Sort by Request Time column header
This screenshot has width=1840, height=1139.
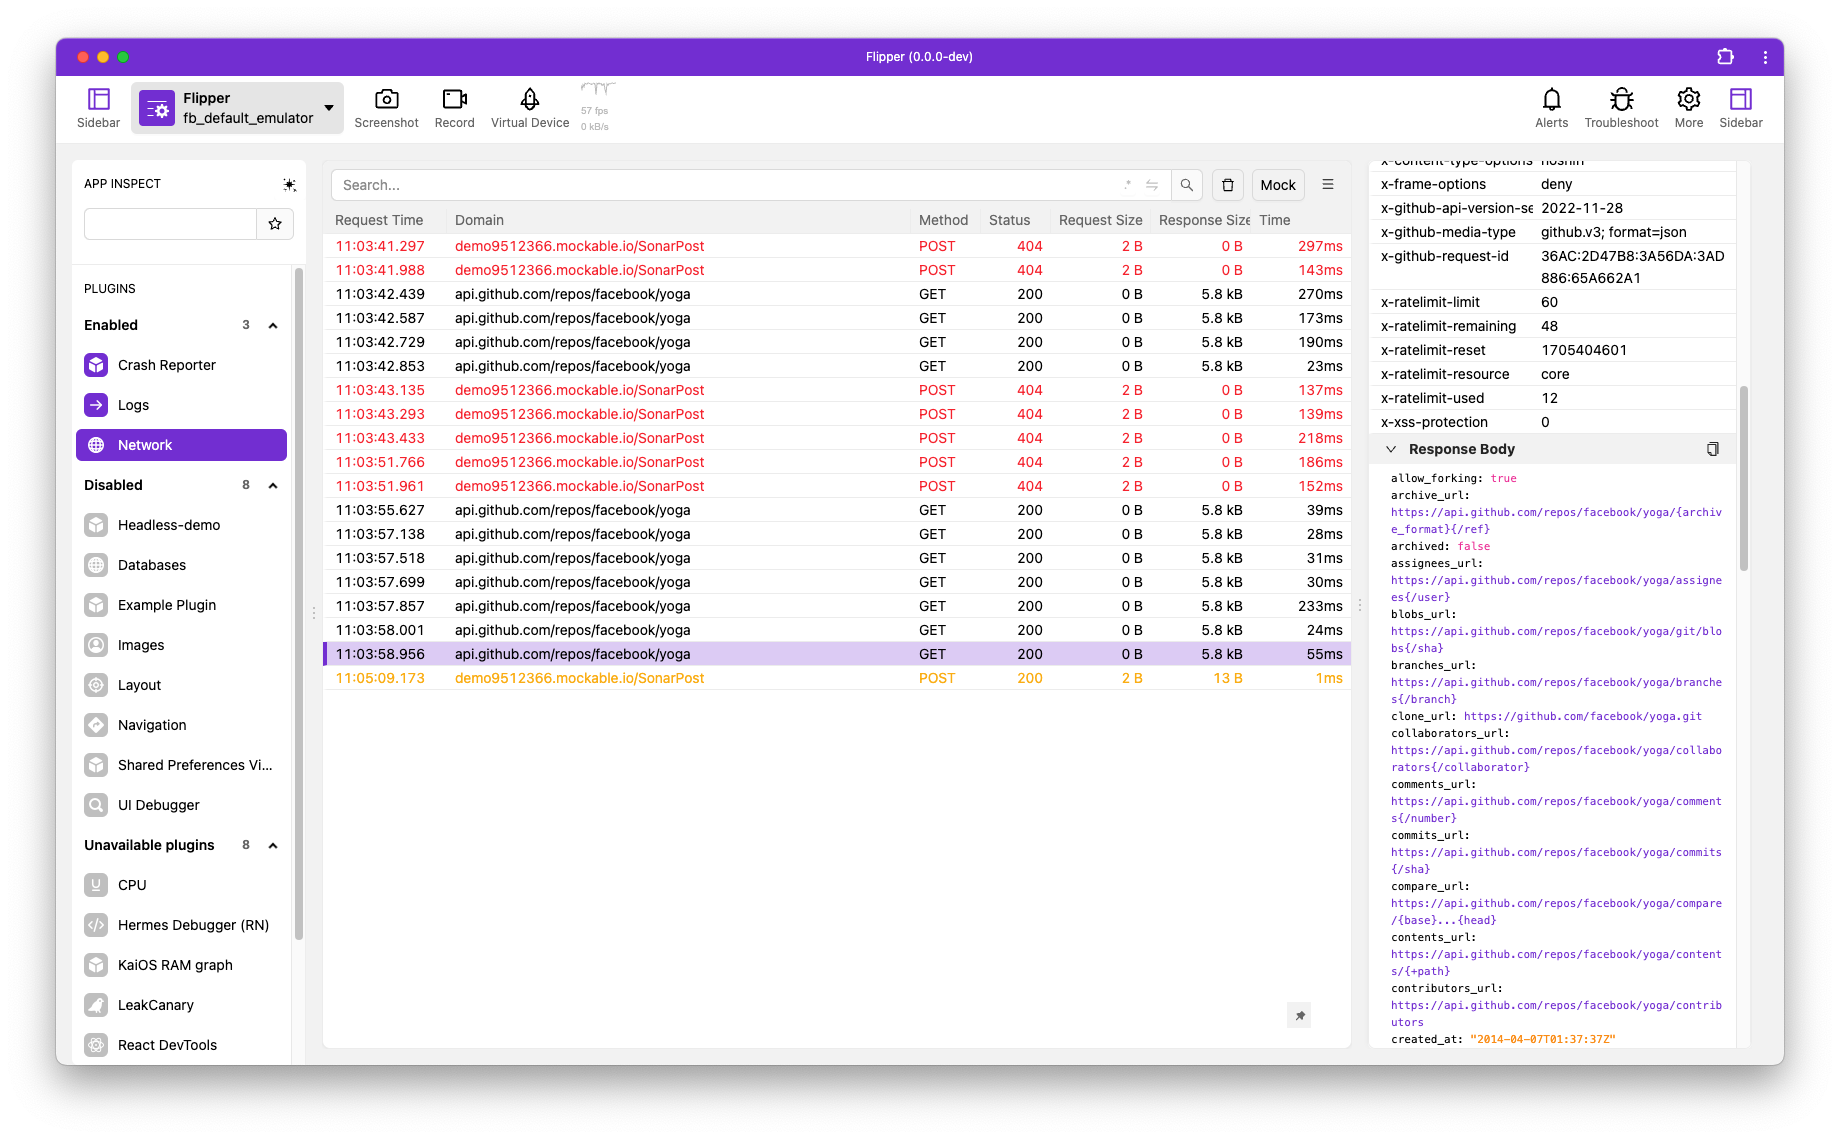coord(379,220)
